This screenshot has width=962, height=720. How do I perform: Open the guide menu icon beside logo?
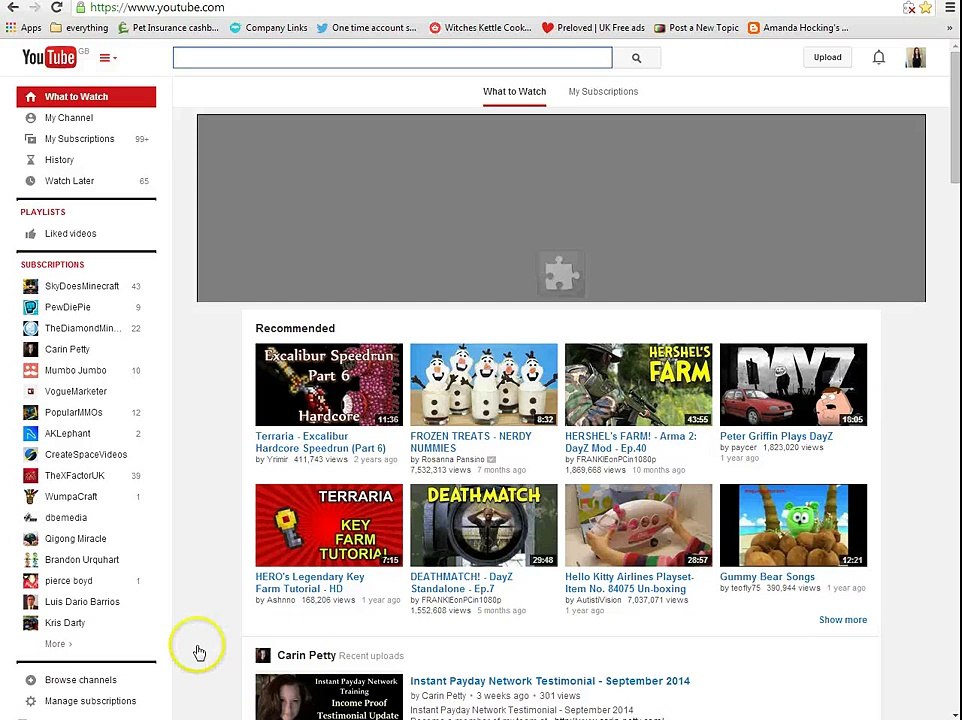point(108,58)
